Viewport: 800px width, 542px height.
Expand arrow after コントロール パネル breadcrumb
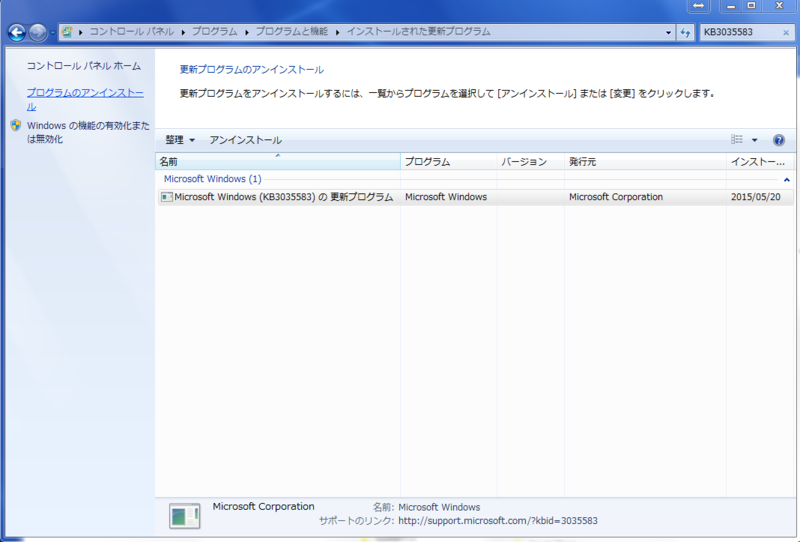(183, 32)
